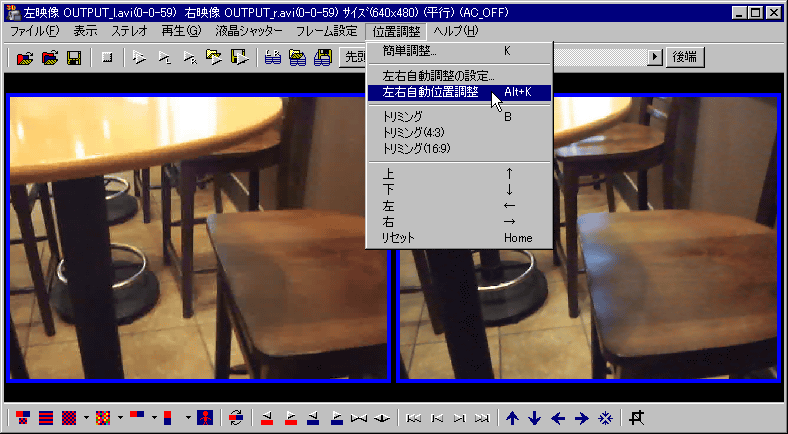Choose 左右自動位置調整 Alt+K entry
The width and height of the screenshot is (788, 434).
point(459,92)
